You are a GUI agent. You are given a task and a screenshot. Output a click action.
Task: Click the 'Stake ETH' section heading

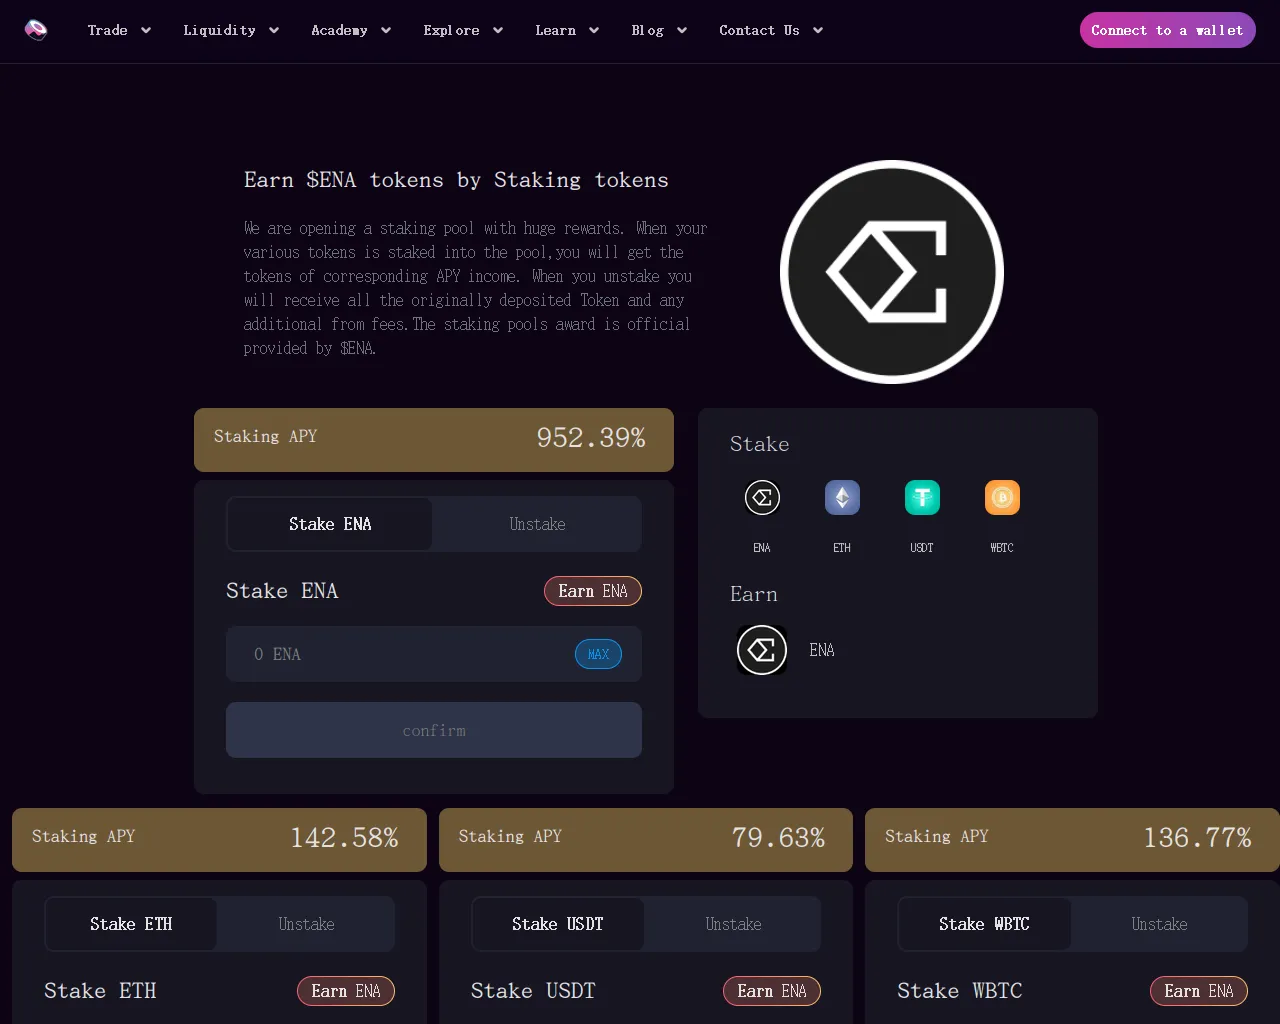click(x=100, y=991)
